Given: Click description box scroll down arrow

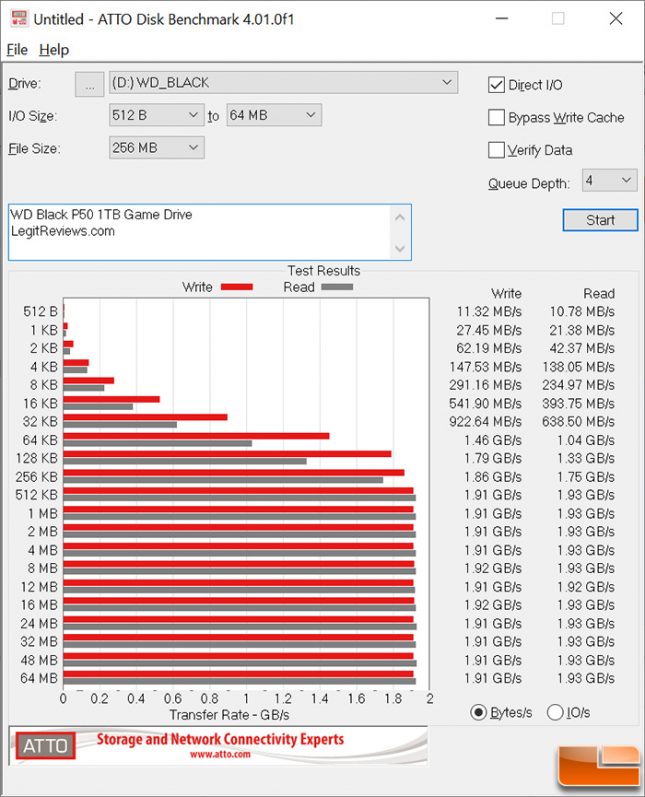Looking at the screenshot, I should 400,249.
